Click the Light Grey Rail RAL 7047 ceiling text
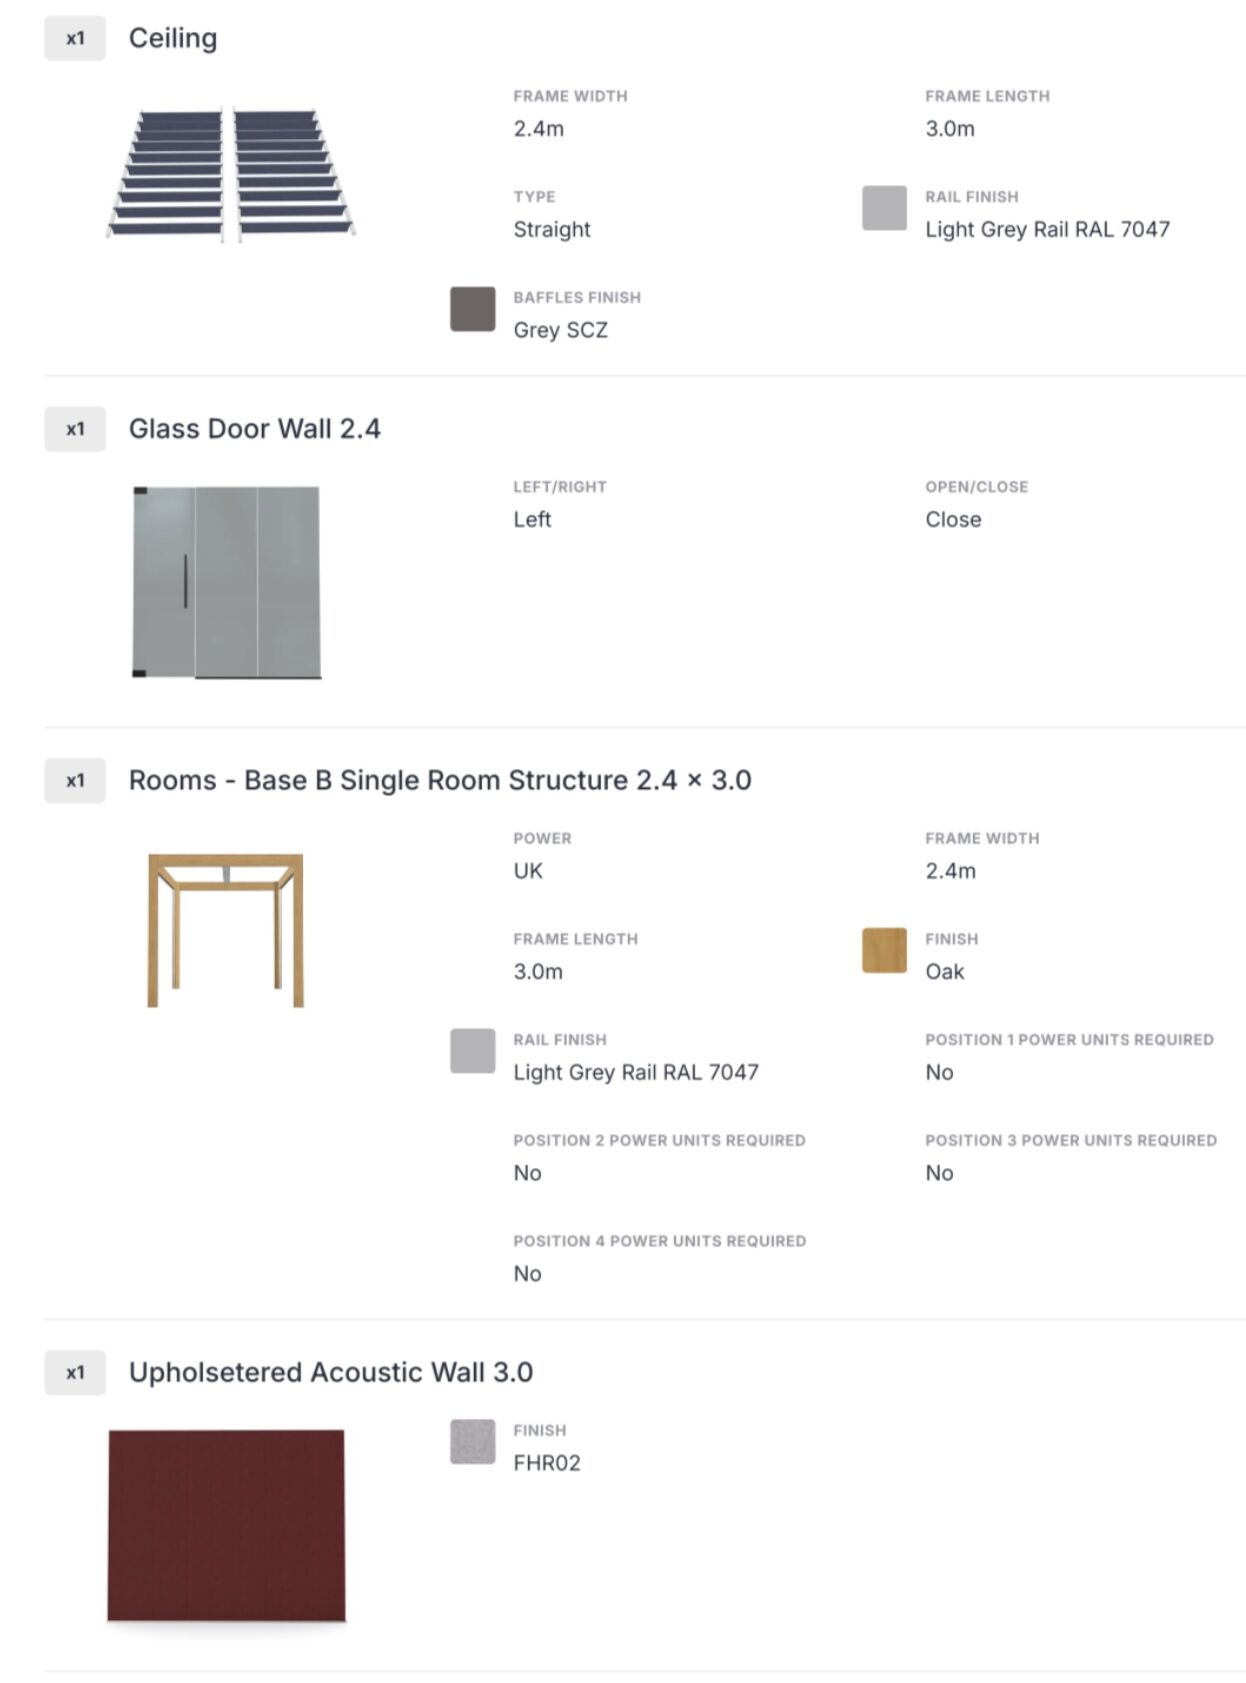The width and height of the screenshot is (1246, 1683). 1046,229
